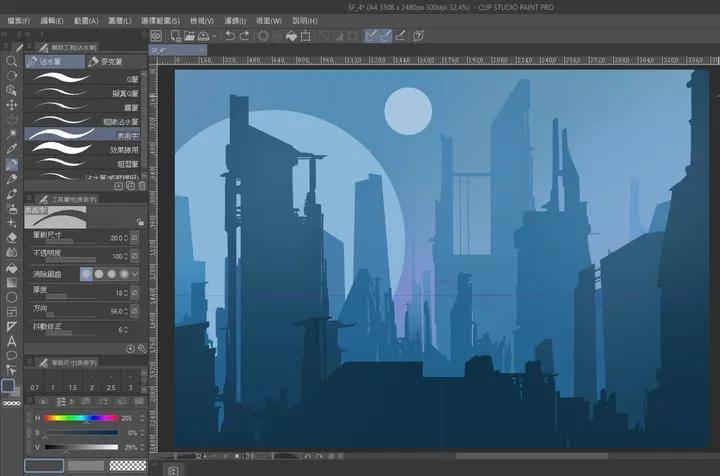Open the 濾鏡(I) menu

click(x=234, y=20)
